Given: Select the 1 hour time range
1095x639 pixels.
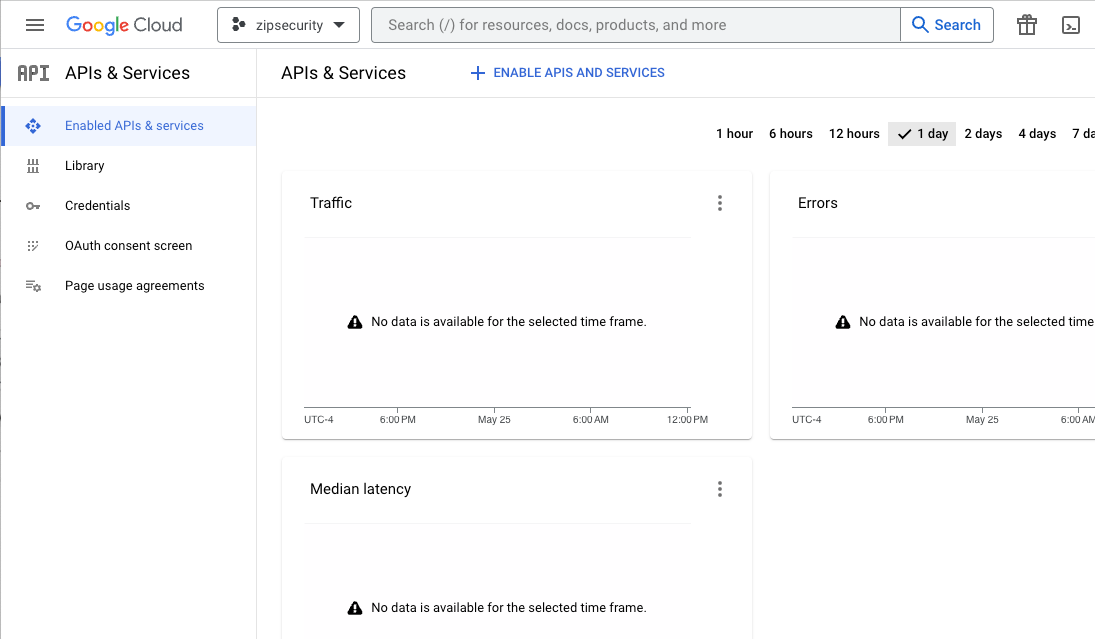Looking at the screenshot, I should pos(734,134).
